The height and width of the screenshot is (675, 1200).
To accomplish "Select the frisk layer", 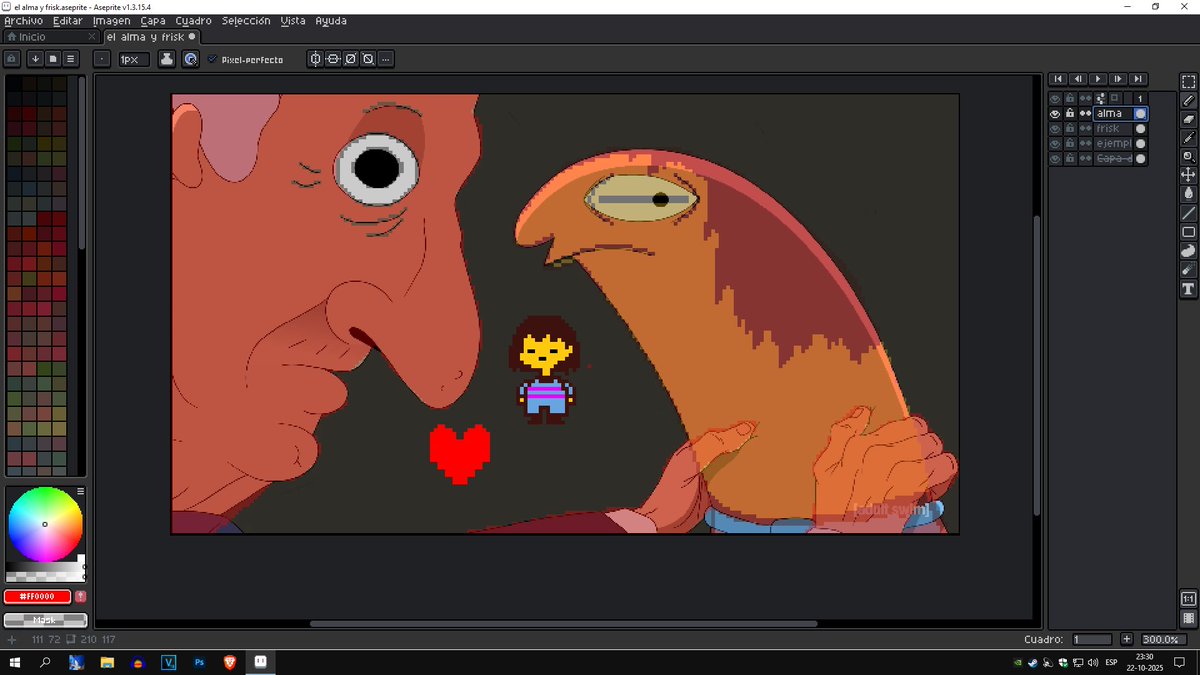I will coord(1113,129).
